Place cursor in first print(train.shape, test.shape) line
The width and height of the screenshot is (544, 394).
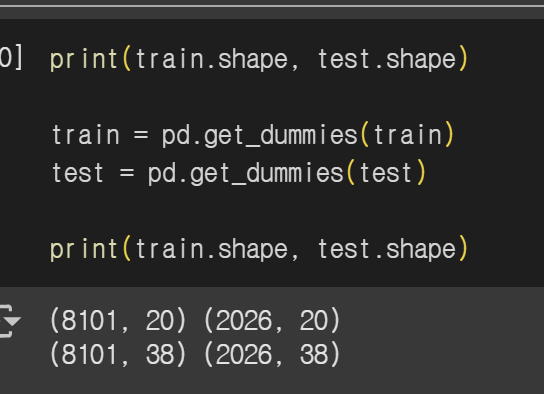point(259,59)
